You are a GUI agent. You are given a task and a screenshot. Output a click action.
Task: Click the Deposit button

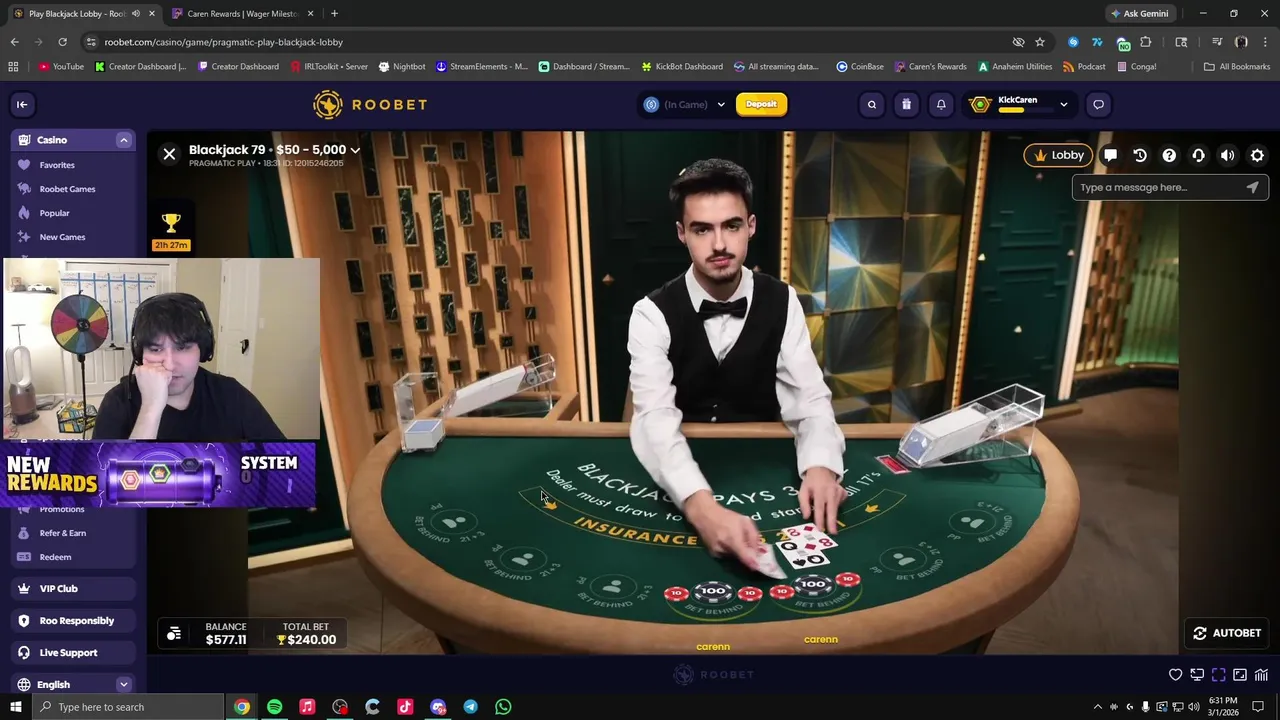[x=761, y=104]
